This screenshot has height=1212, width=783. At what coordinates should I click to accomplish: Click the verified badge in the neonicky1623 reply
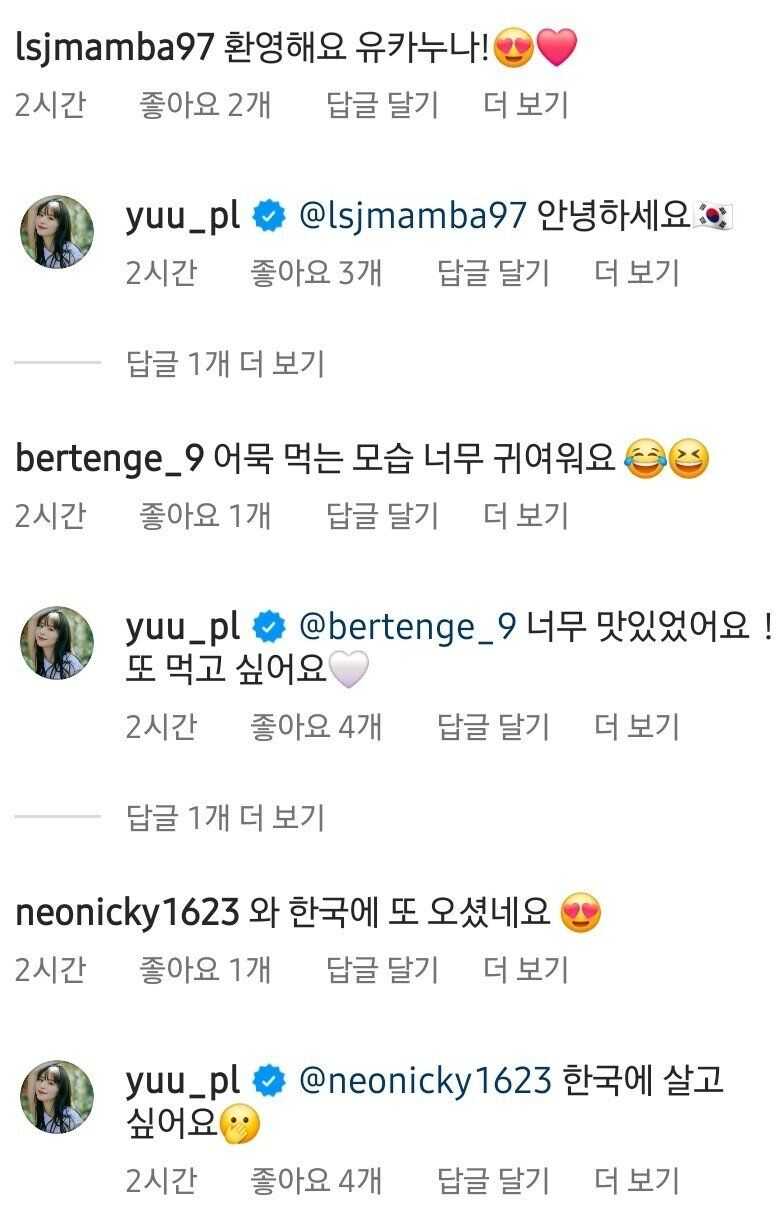(268, 1082)
